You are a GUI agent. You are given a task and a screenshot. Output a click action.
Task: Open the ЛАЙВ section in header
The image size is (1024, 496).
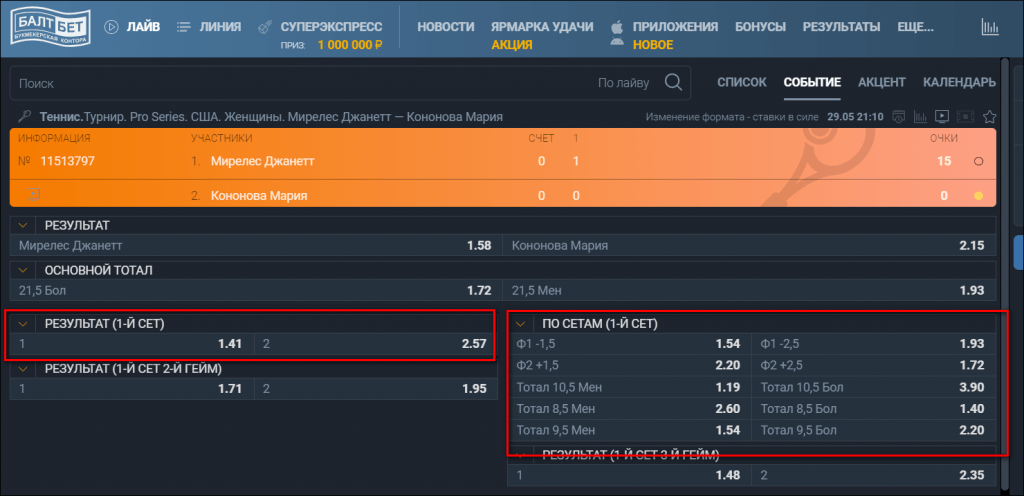[131, 27]
